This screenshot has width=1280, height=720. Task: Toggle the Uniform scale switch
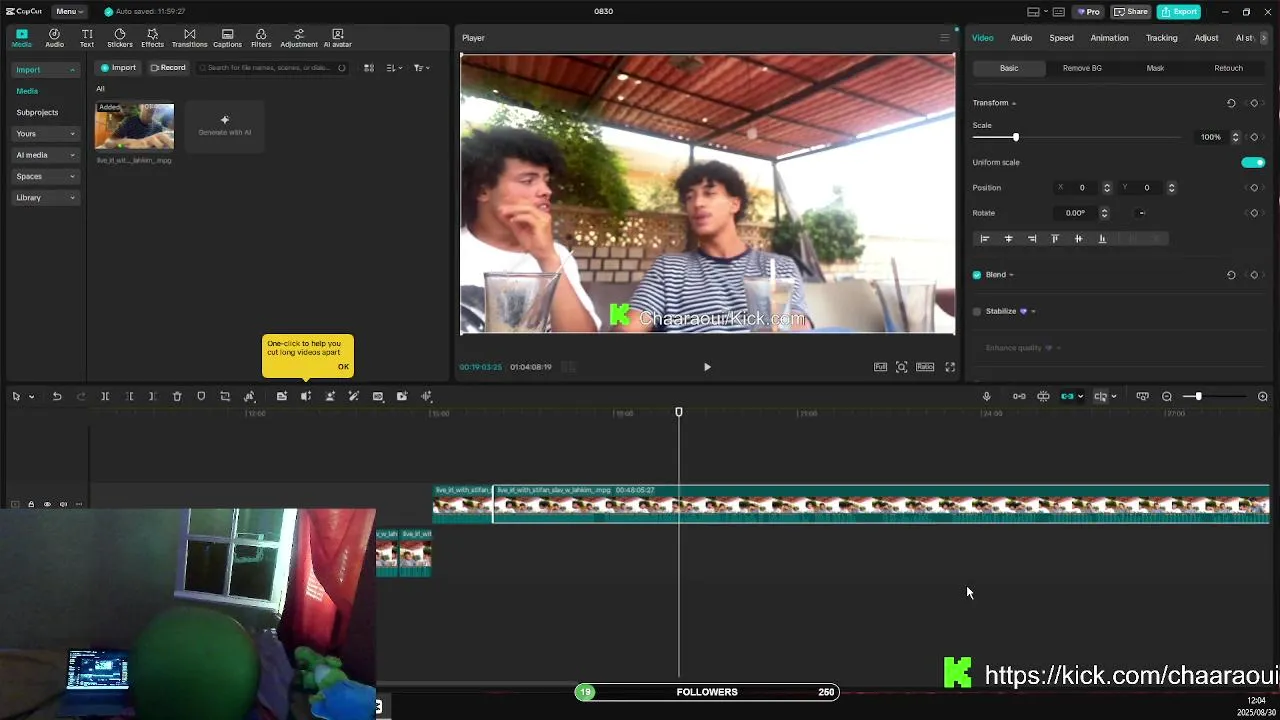1252,162
